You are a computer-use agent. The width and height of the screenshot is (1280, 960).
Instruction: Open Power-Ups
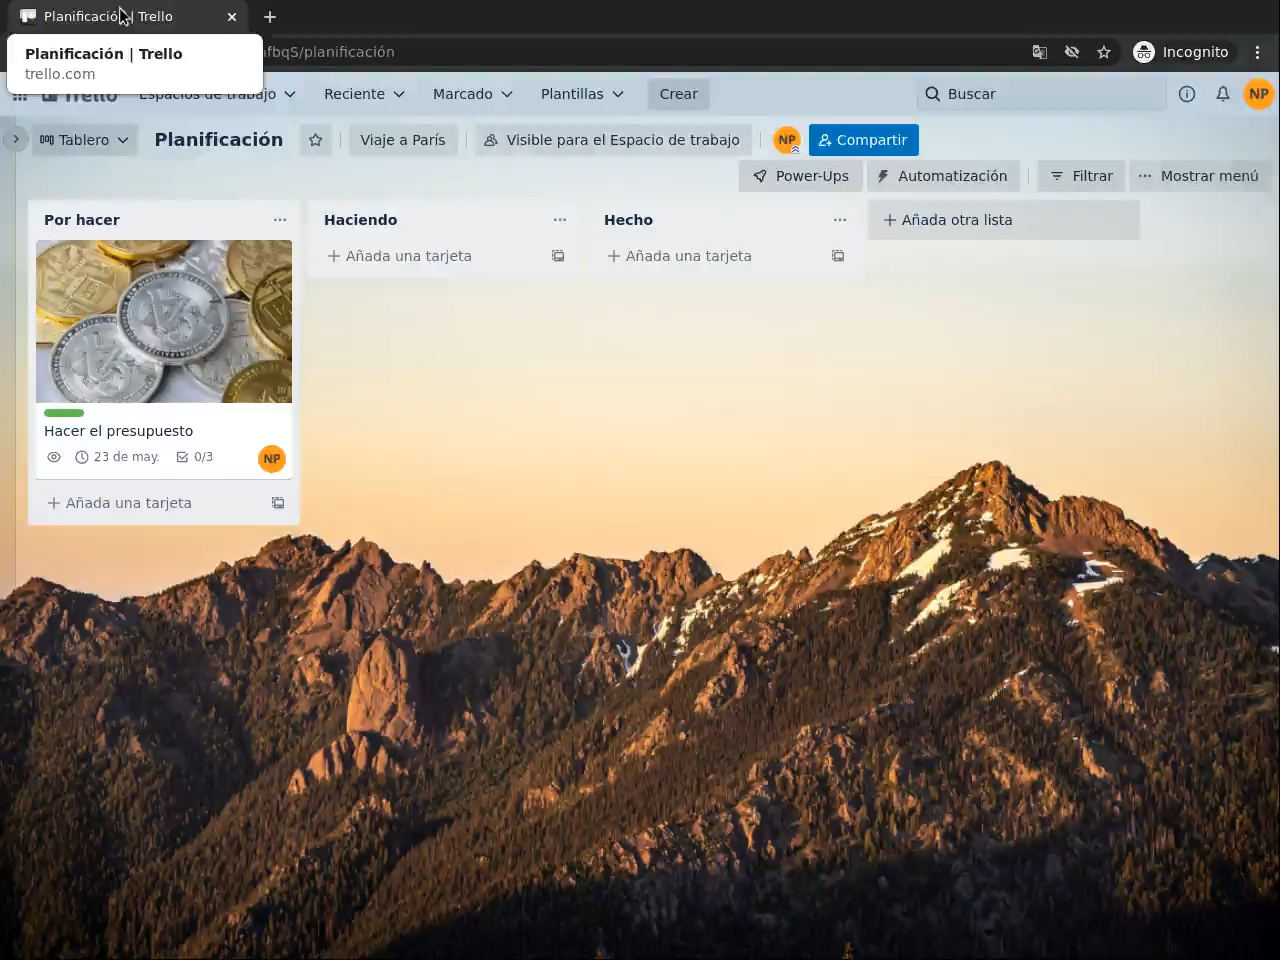[800, 176]
